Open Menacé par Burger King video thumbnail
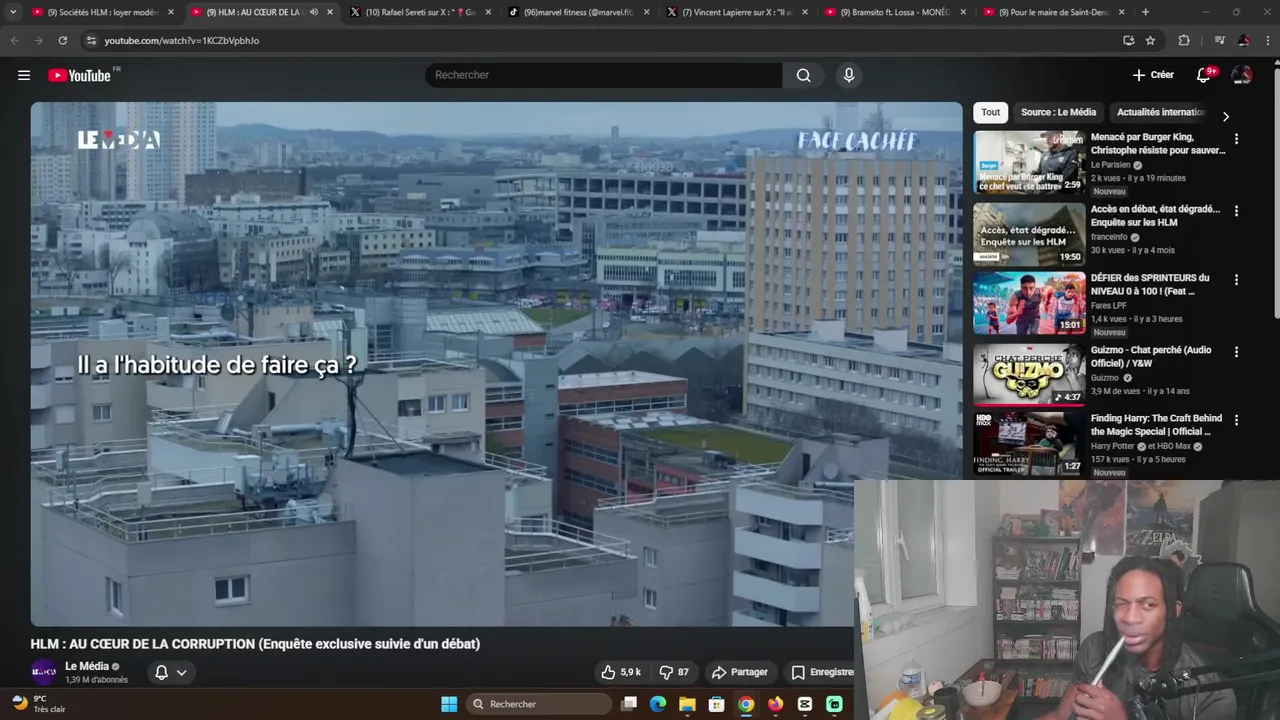The height and width of the screenshot is (720, 1280). pos(1029,162)
